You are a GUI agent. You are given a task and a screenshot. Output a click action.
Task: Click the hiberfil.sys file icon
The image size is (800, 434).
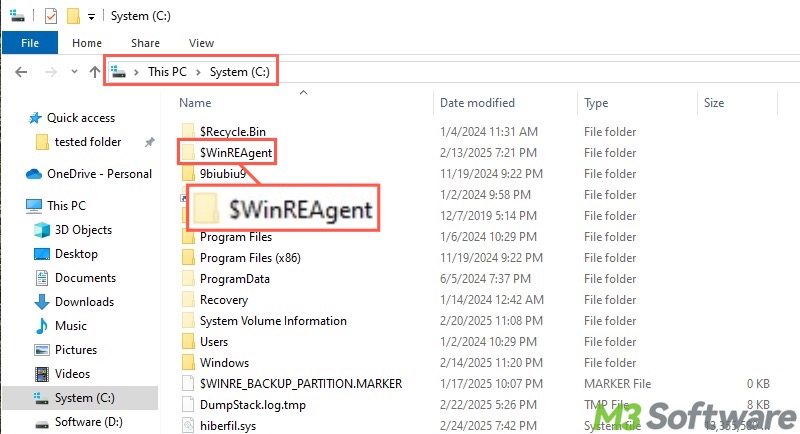click(x=188, y=425)
